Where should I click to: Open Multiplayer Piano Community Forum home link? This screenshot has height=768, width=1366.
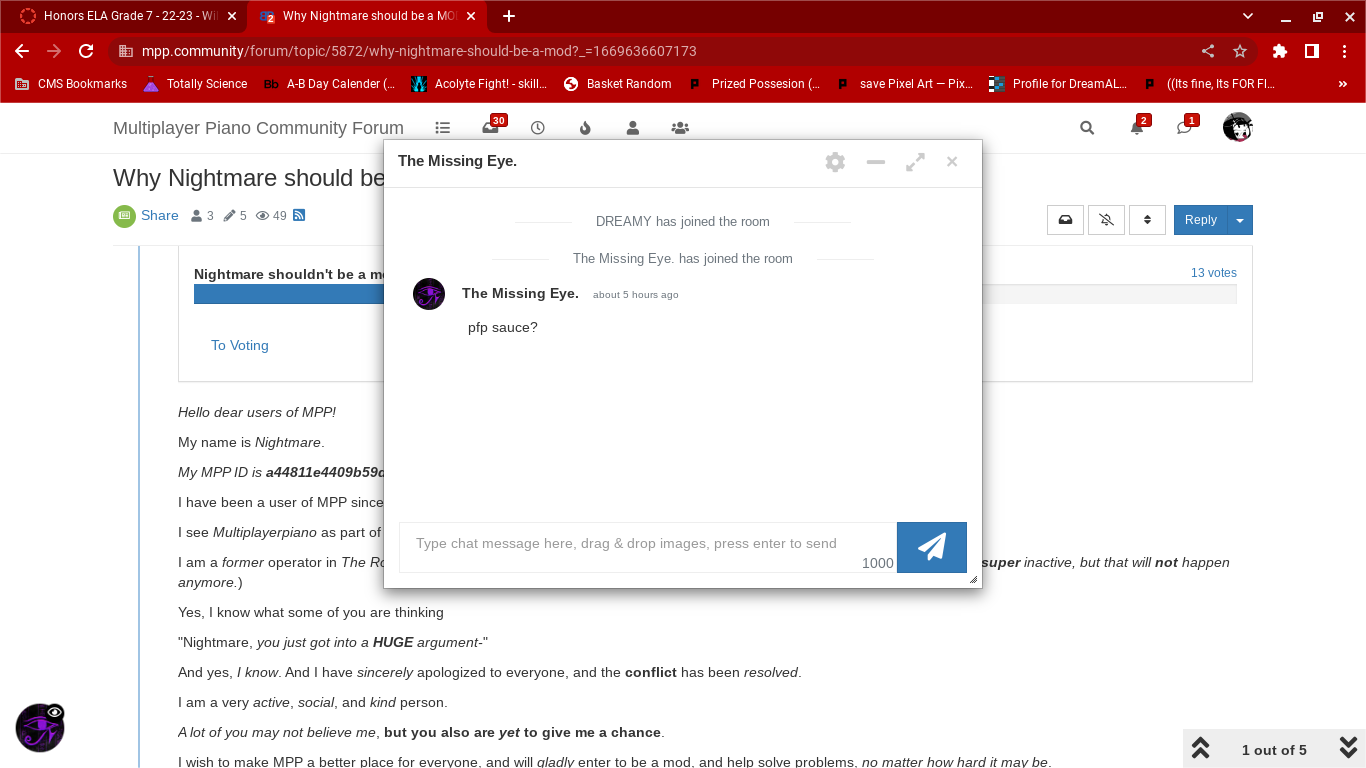point(258,128)
